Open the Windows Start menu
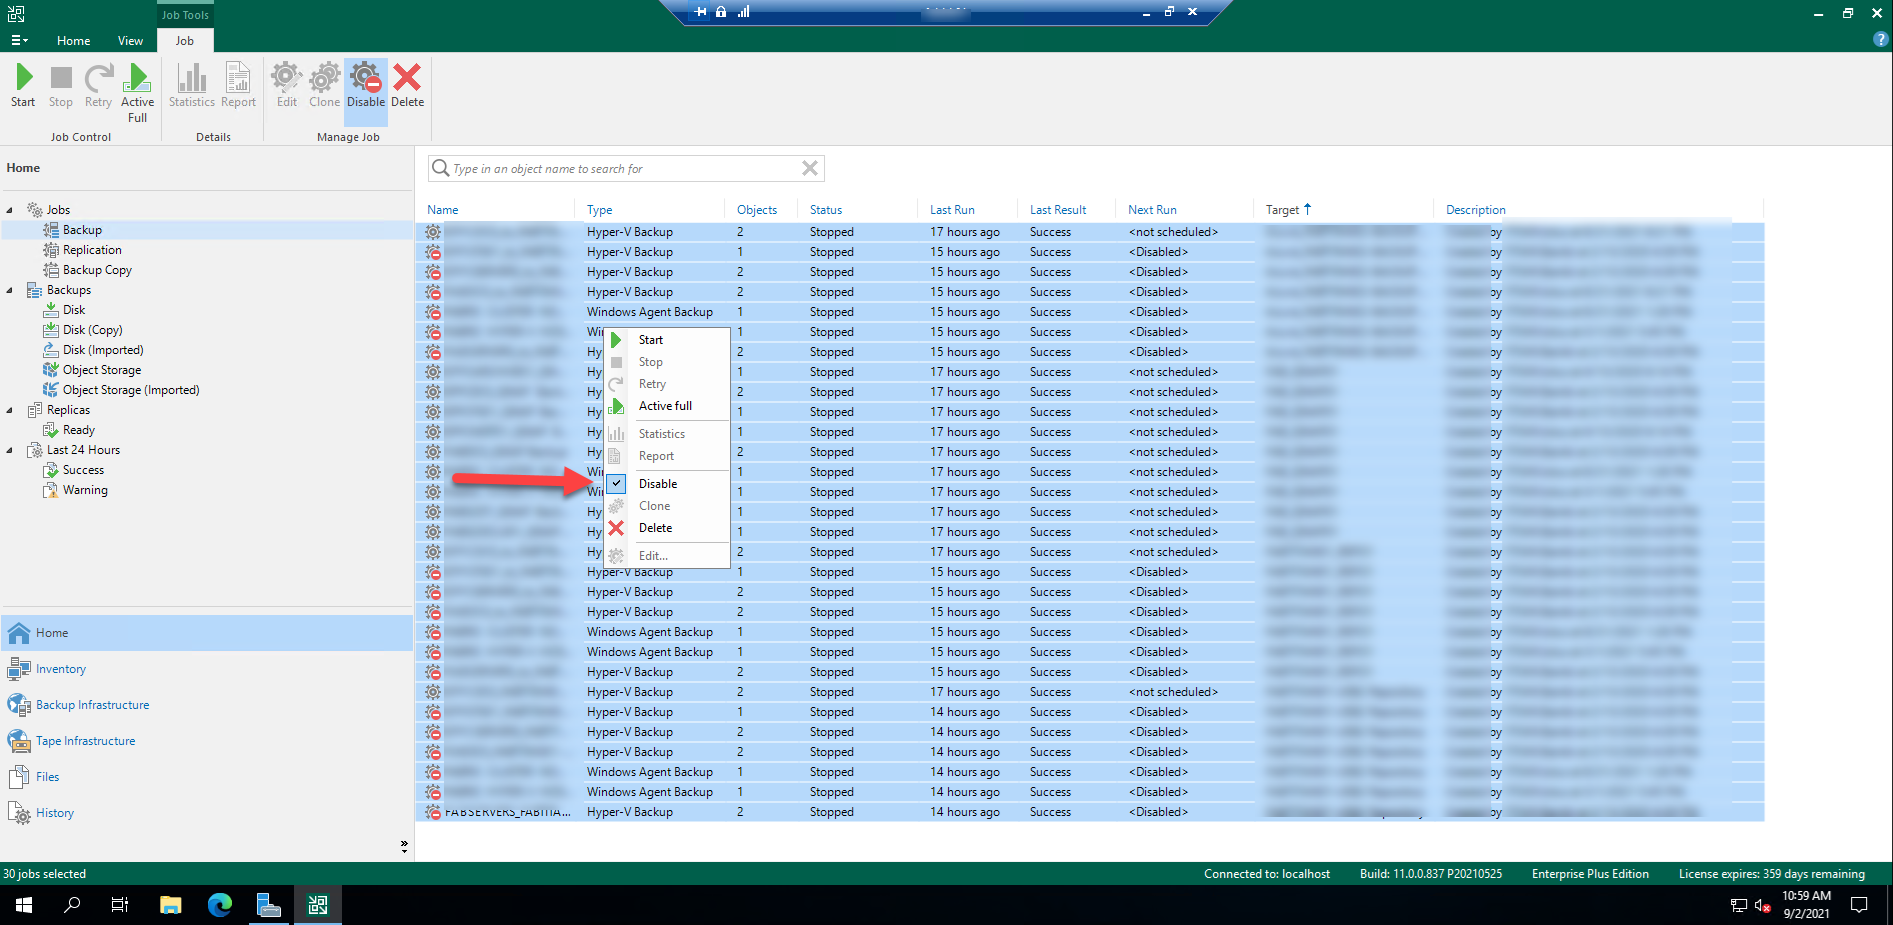1893x925 pixels. pos(24,905)
